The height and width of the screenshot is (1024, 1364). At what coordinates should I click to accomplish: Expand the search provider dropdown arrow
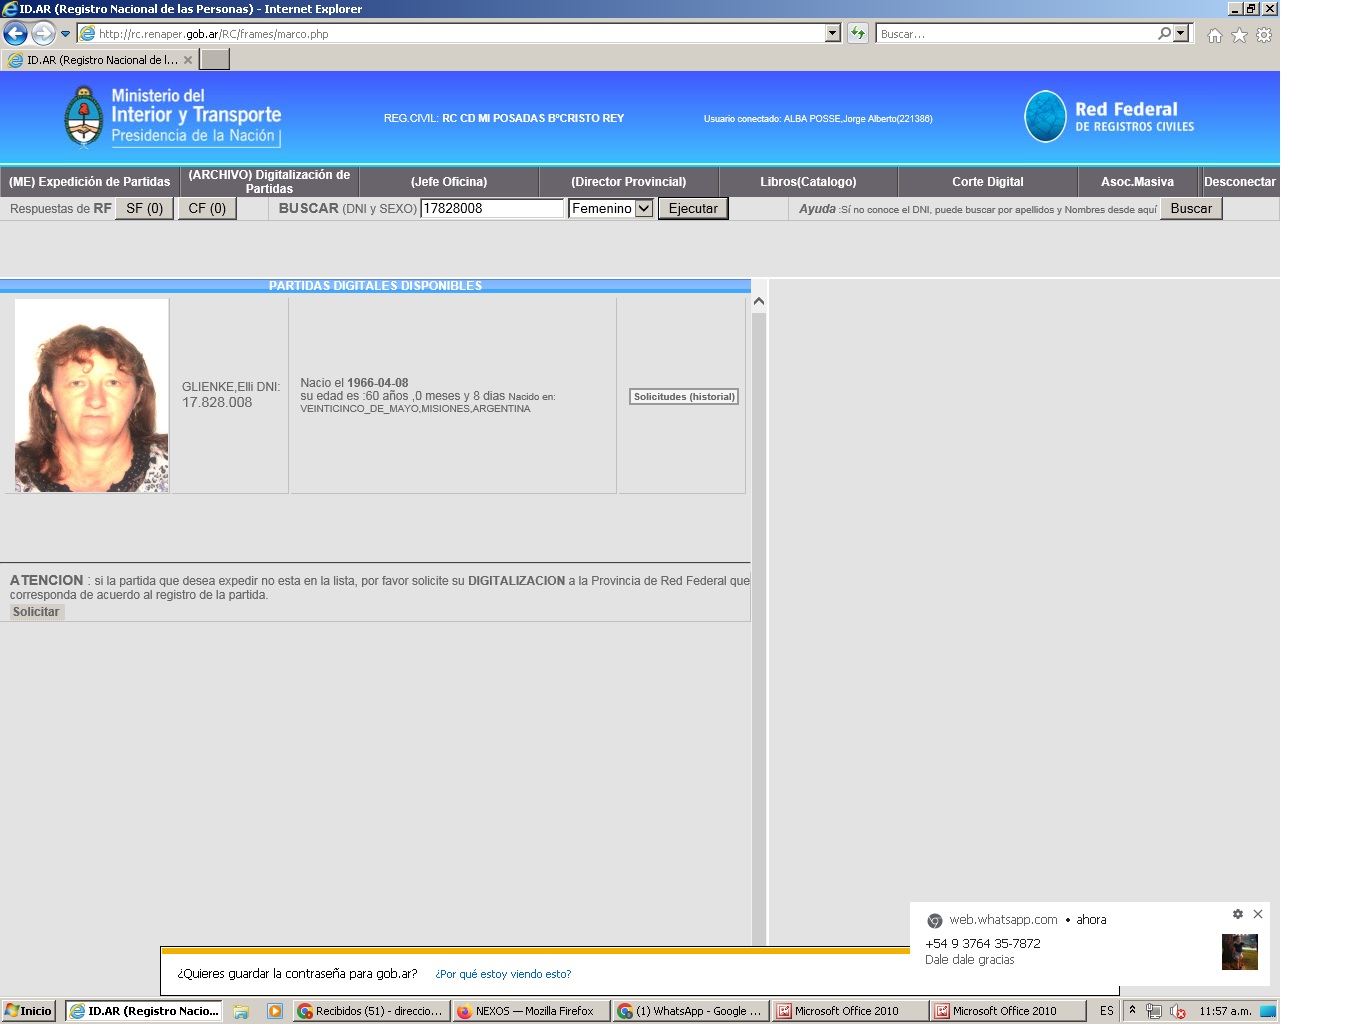pos(1182,34)
